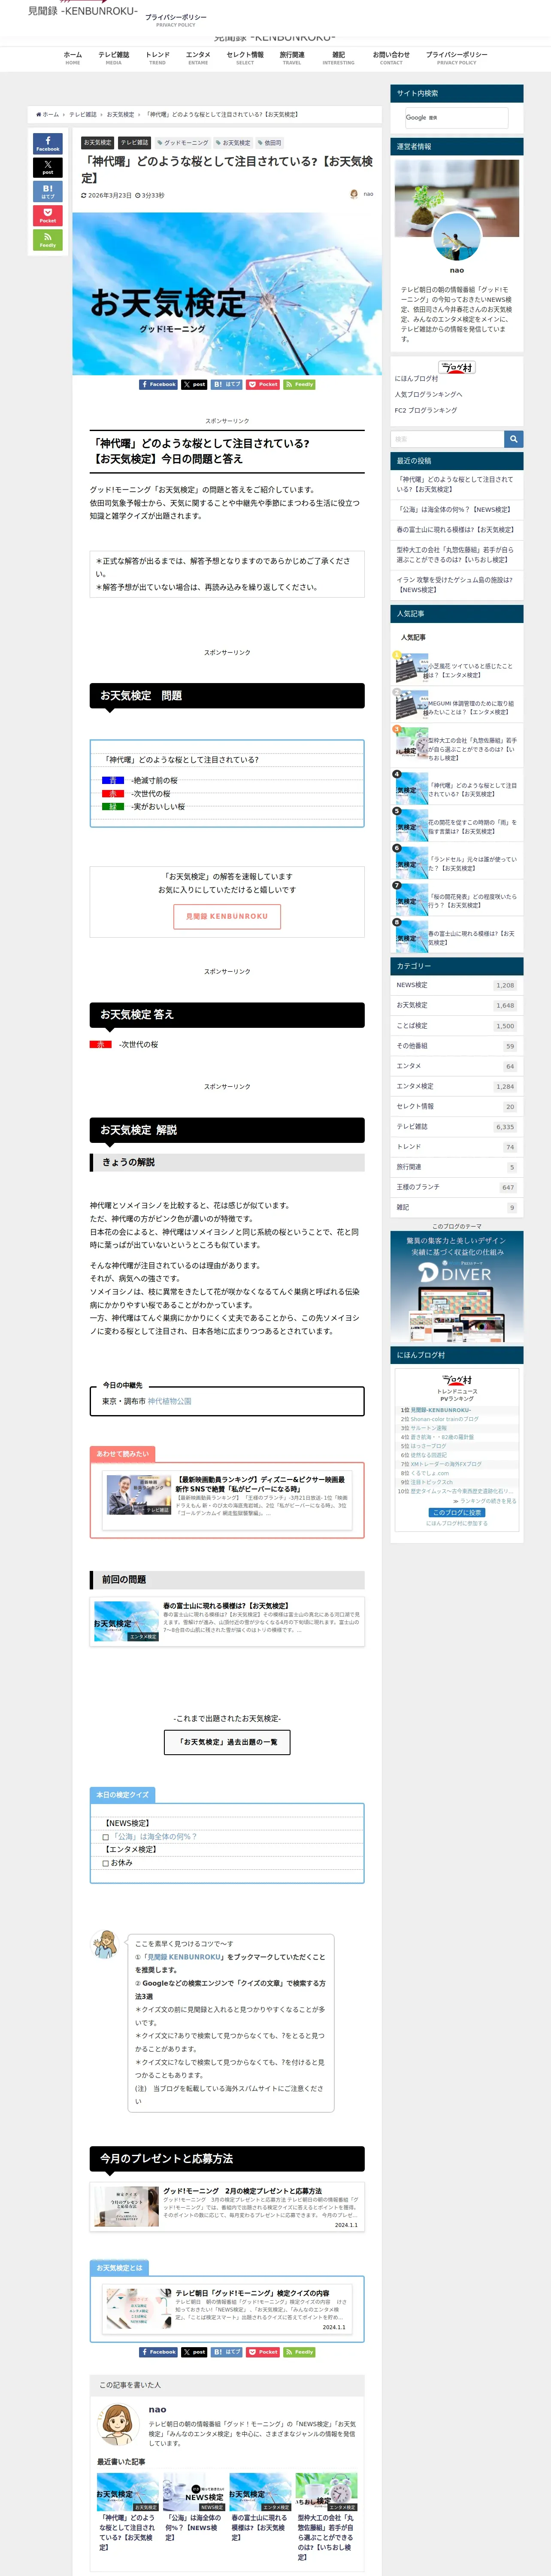The width and height of the screenshot is (551, 2576).
Task: Click nao profile picture in 運営者情報 panel
Action: 456,237
